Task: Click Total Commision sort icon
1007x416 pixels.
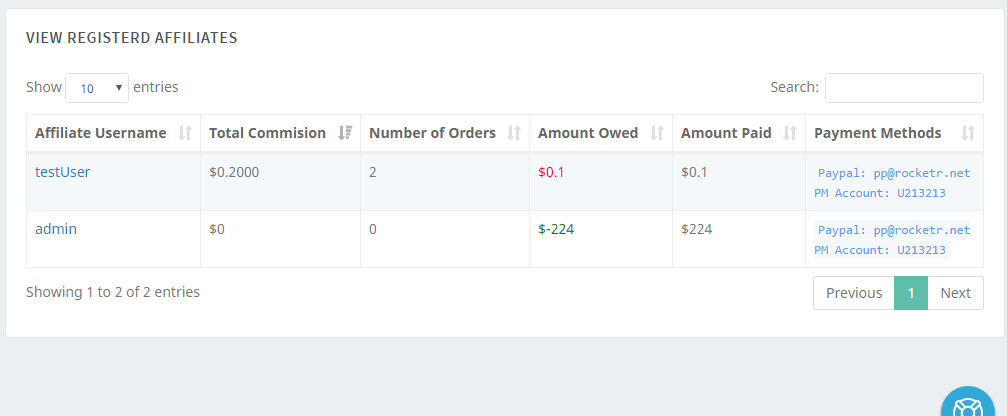Action: pyautogui.click(x=345, y=133)
